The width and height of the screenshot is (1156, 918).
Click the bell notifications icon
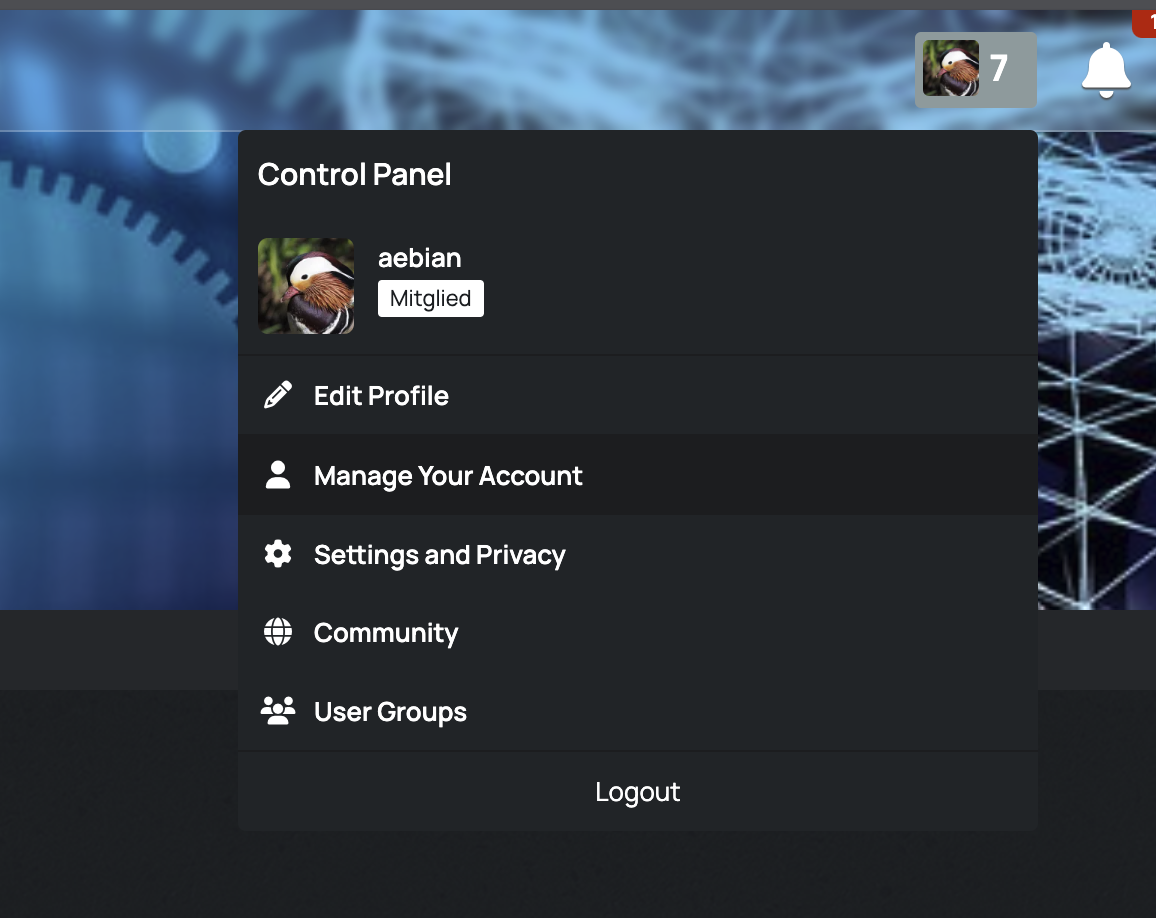pos(1105,70)
